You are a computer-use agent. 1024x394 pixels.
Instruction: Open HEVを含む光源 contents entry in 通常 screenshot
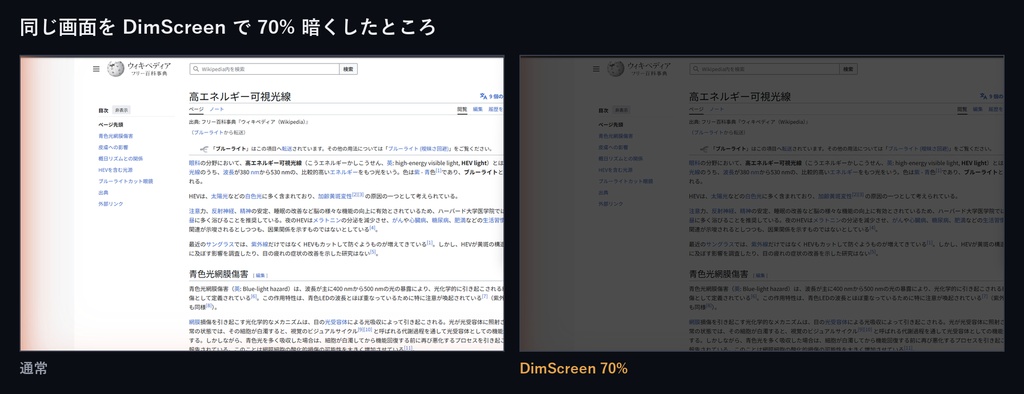tap(116, 170)
